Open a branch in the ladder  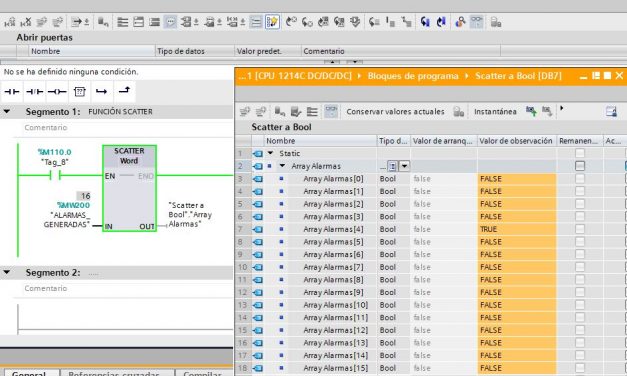(102, 92)
